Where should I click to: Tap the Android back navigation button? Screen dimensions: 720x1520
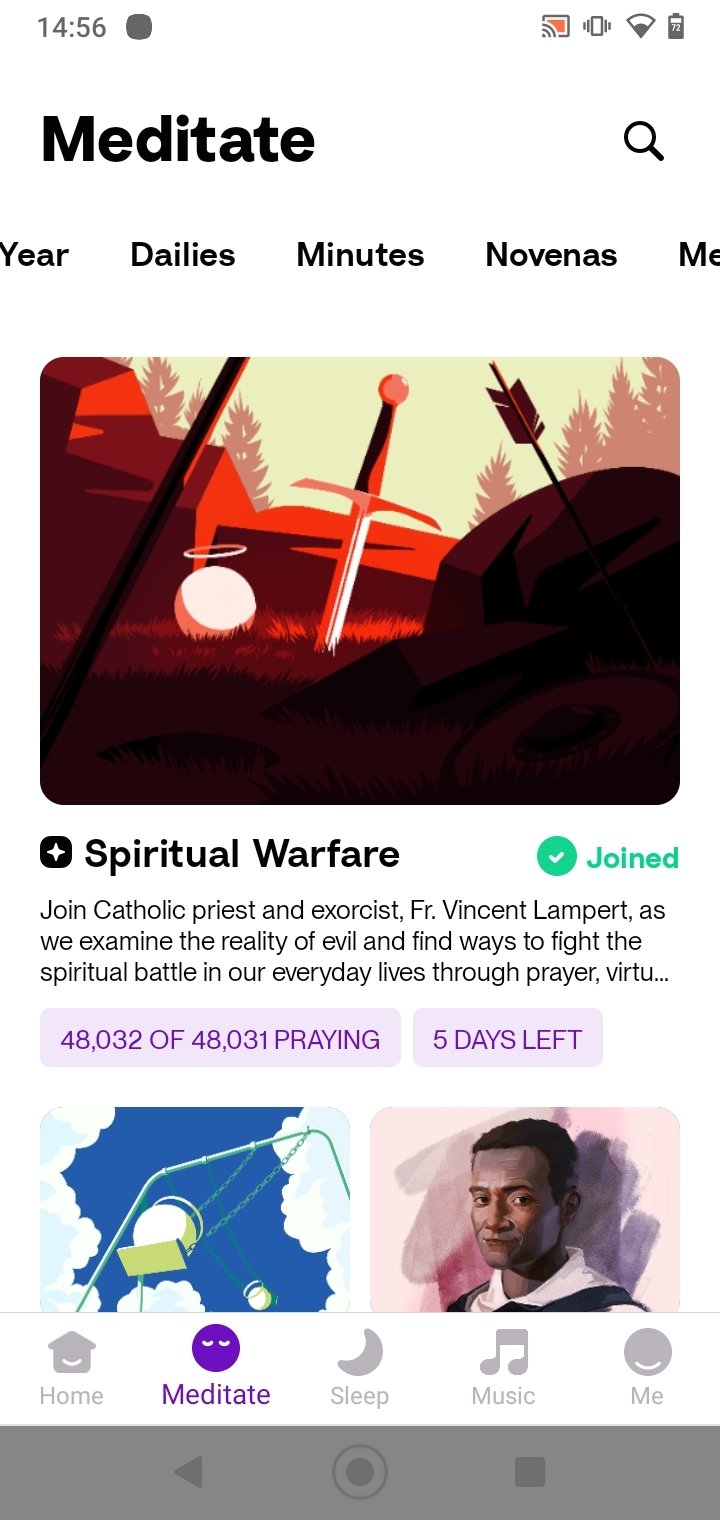[x=188, y=1472]
